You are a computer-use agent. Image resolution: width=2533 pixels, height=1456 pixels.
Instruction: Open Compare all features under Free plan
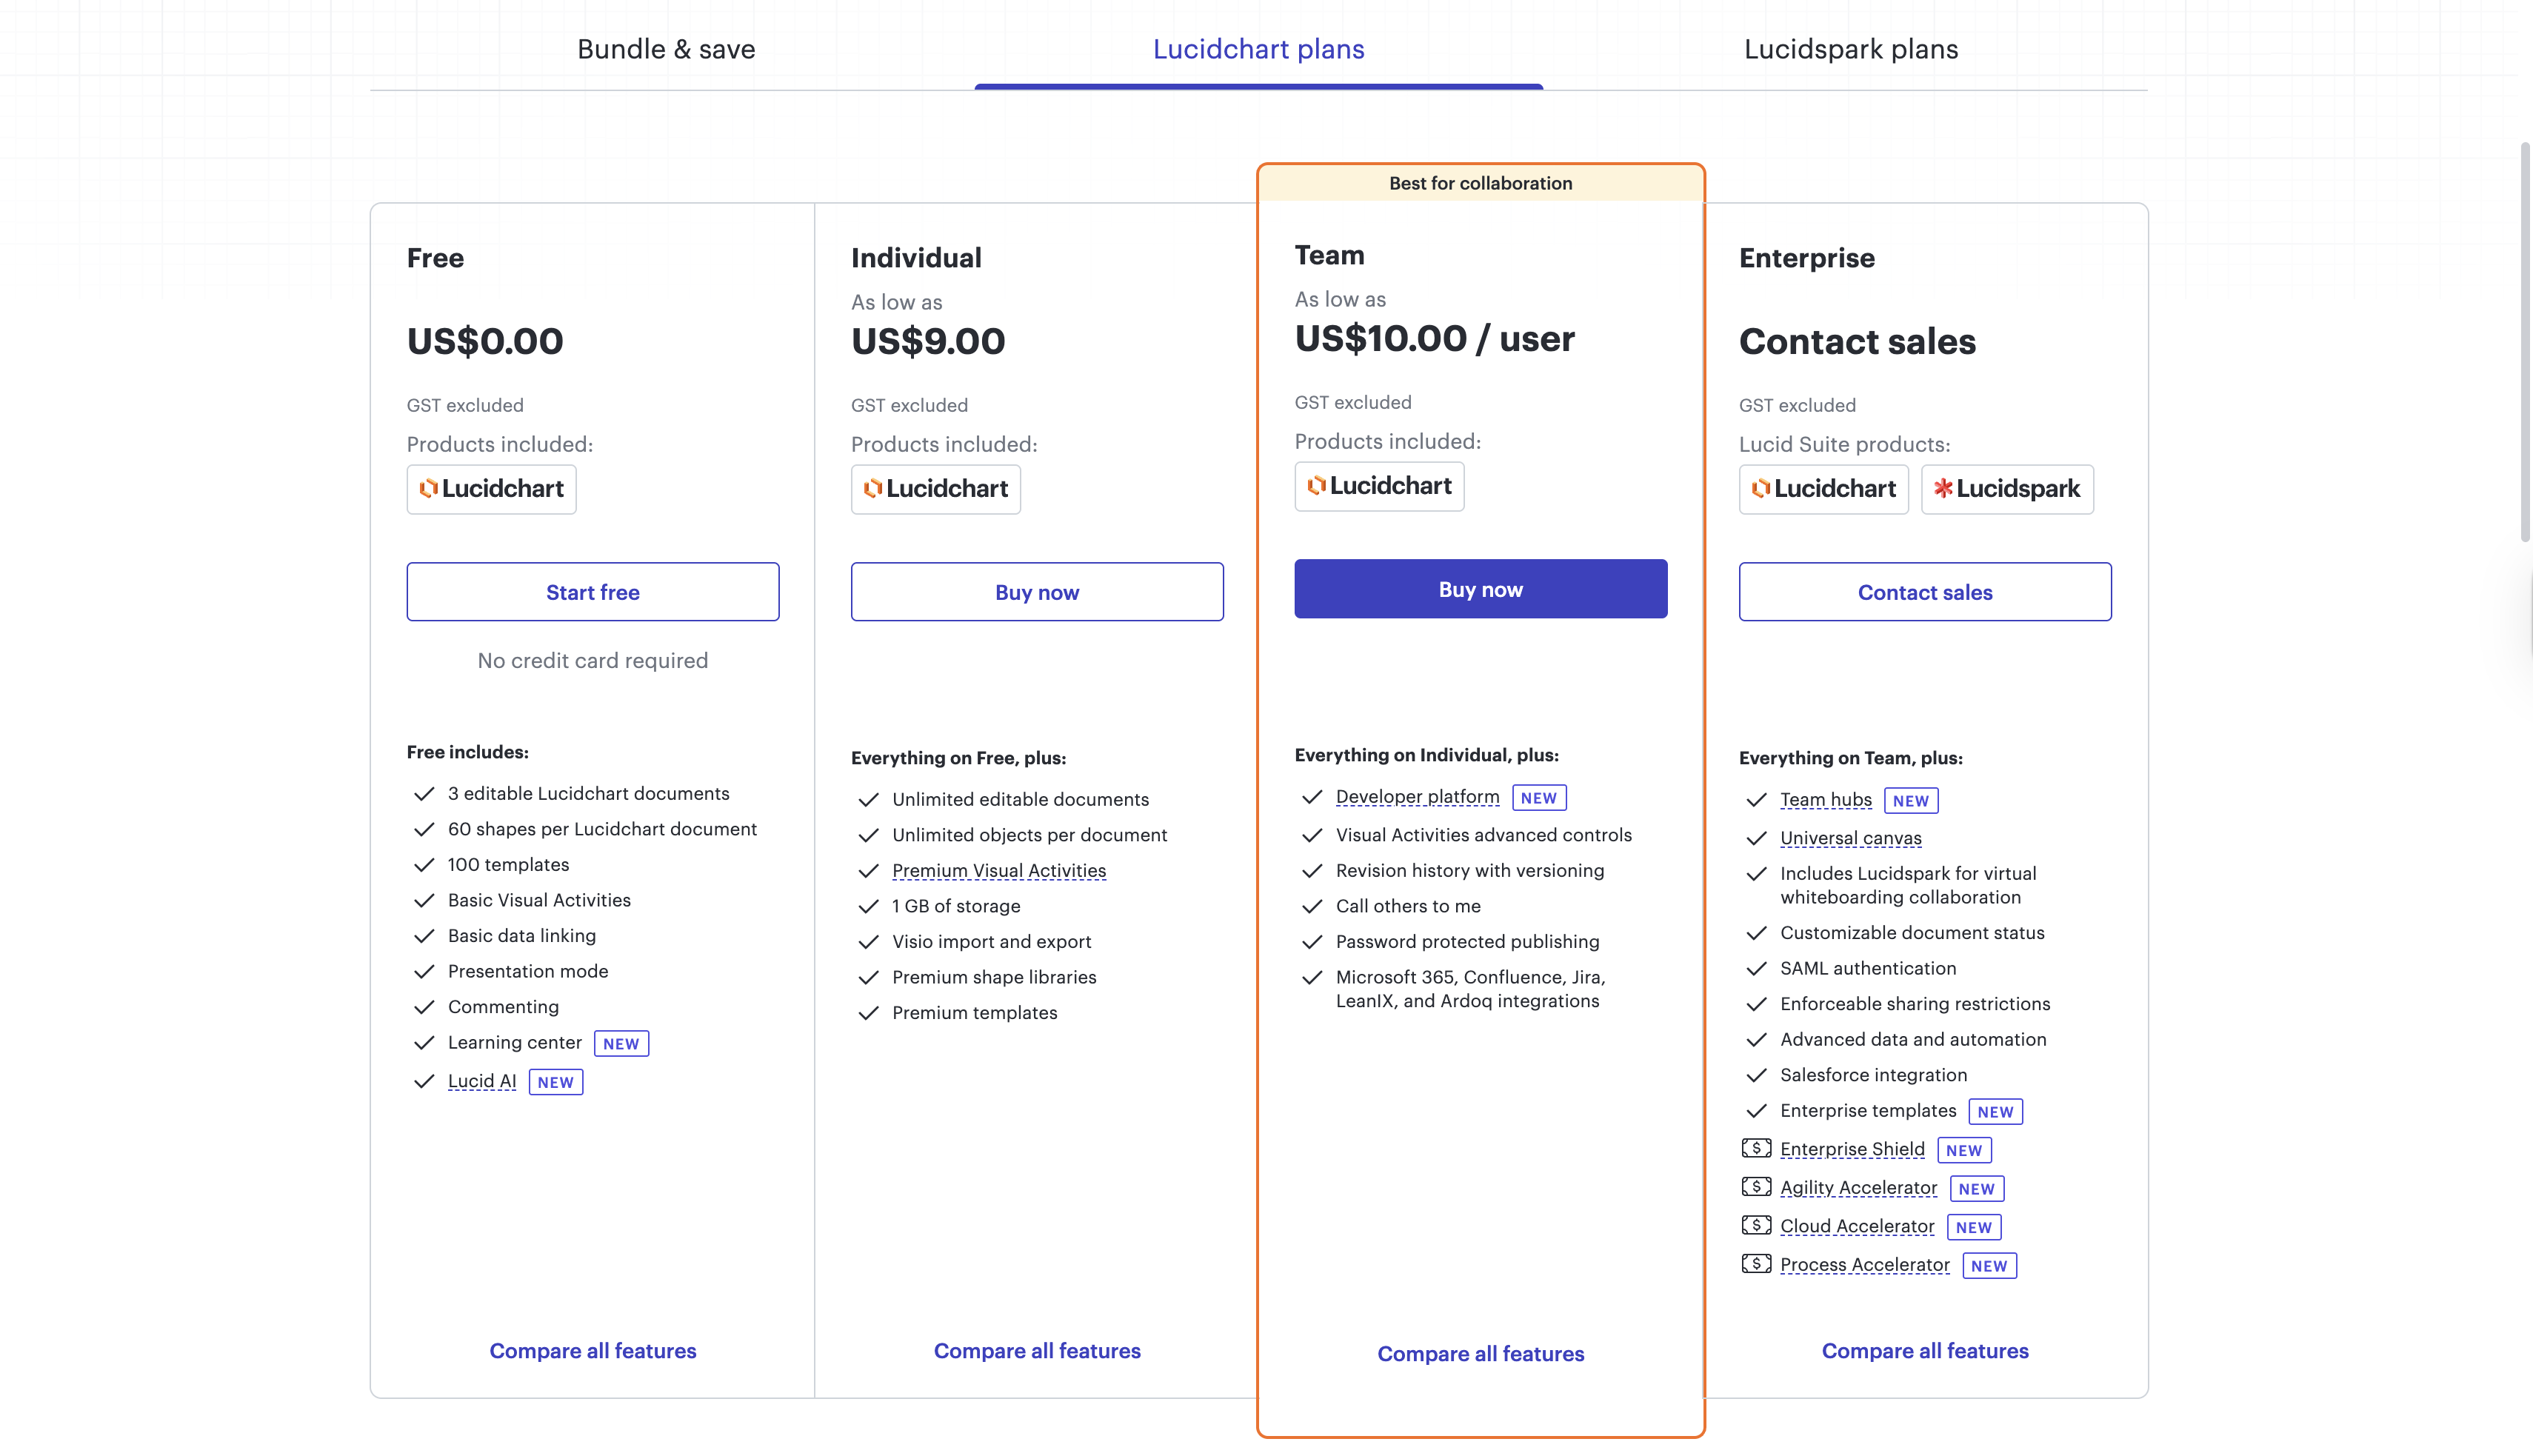click(593, 1351)
